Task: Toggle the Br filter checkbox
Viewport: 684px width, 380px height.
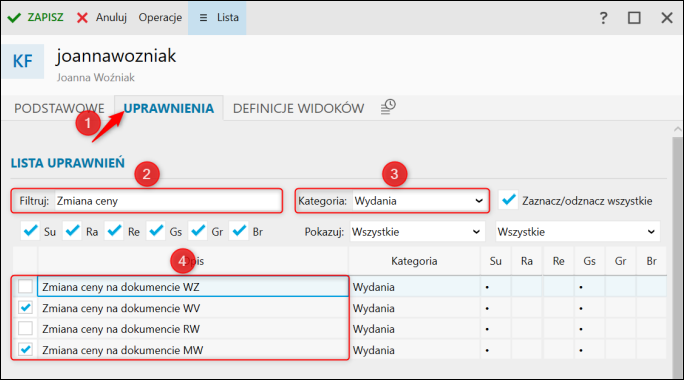Action: pyautogui.click(x=239, y=231)
